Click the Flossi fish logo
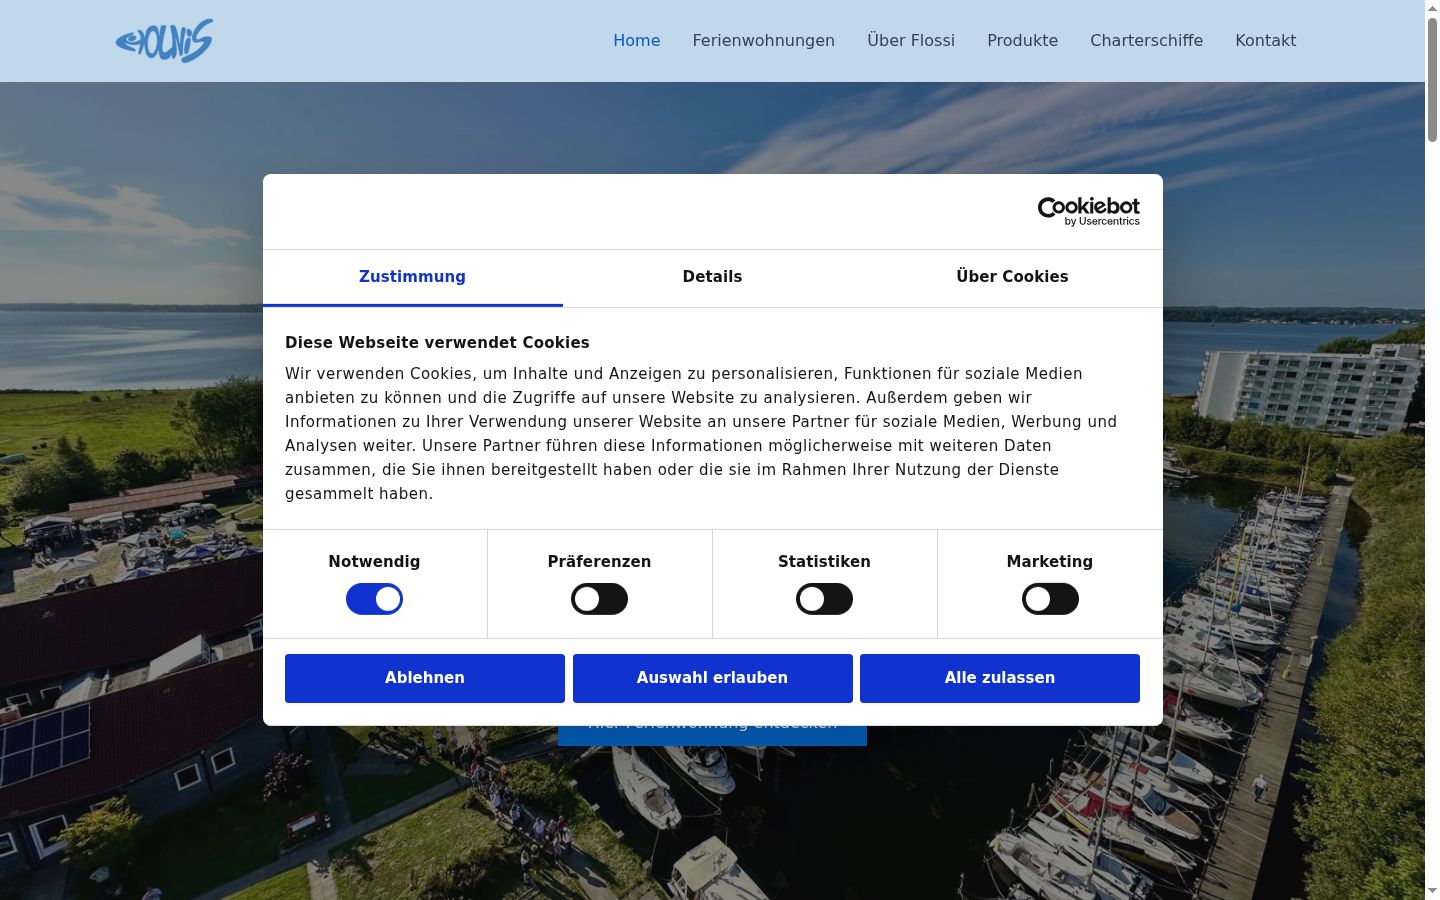Screen dimensions: 1440x900 pyautogui.click(x=164, y=41)
